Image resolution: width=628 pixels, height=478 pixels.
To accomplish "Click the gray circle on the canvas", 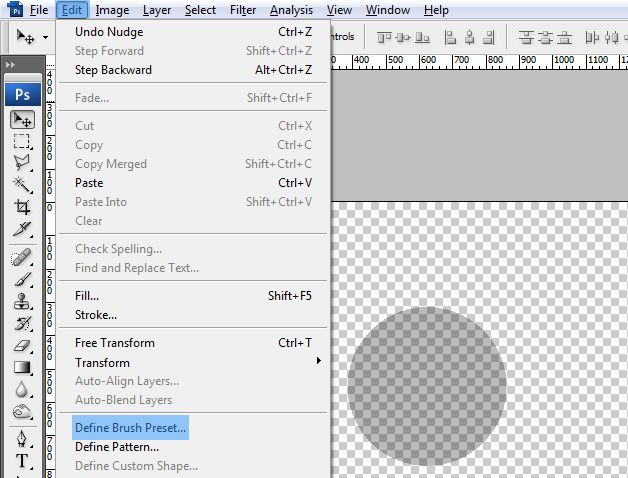I will (x=427, y=386).
